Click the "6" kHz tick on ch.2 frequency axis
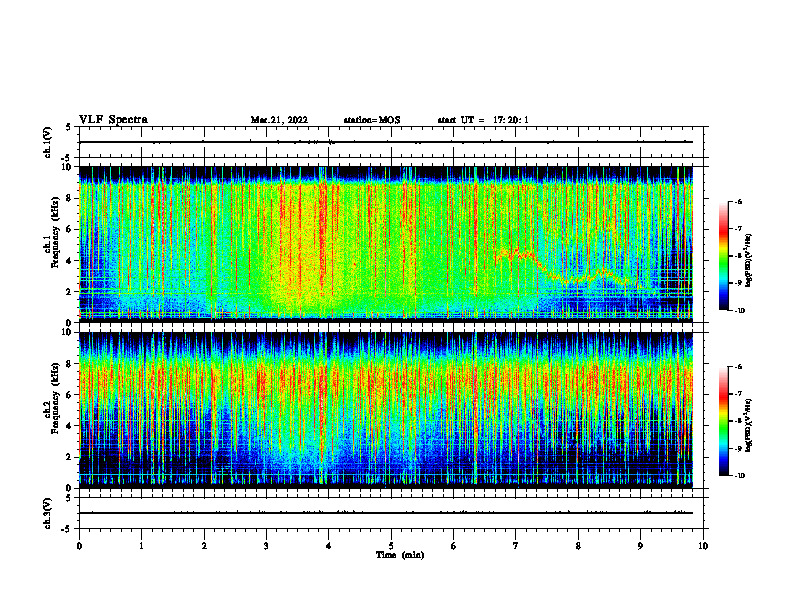This screenshot has width=792, height=612. (x=69, y=395)
